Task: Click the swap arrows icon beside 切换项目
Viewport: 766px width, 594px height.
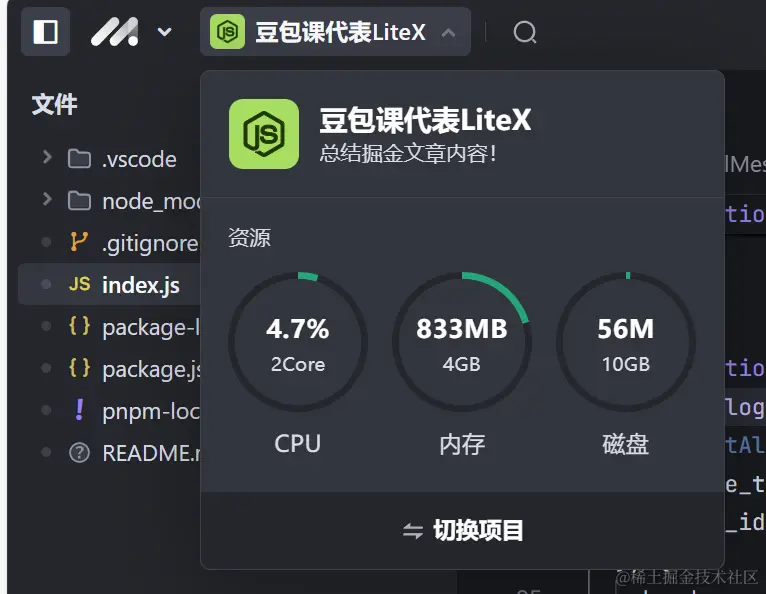Action: pyautogui.click(x=413, y=531)
